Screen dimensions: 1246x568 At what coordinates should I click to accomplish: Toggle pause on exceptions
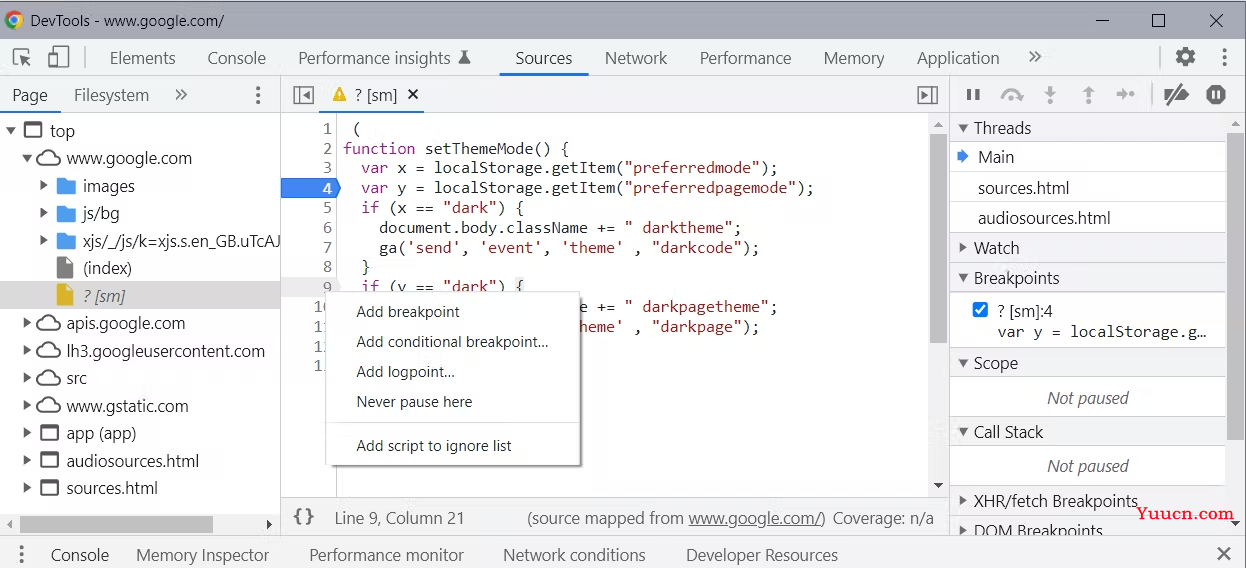[1216, 95]
